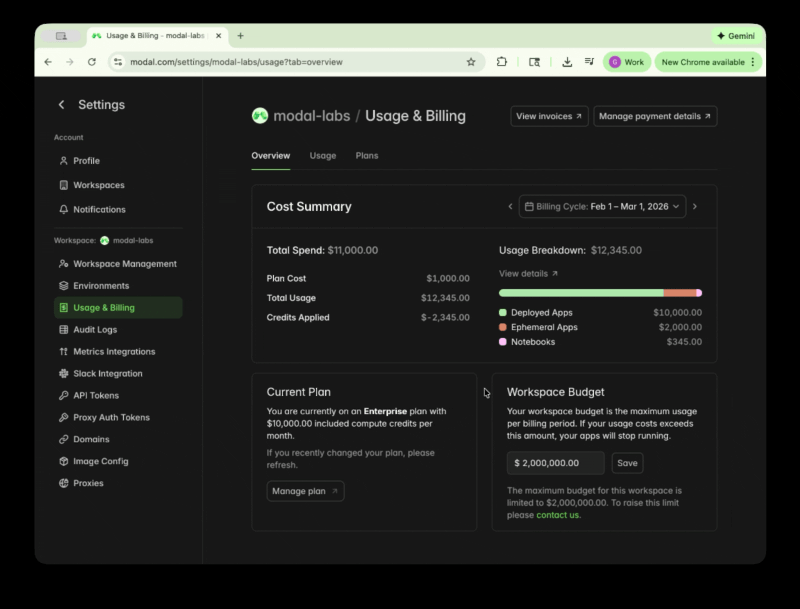
Task: Open Profile from the sidebar
Action: pos(86,161)
